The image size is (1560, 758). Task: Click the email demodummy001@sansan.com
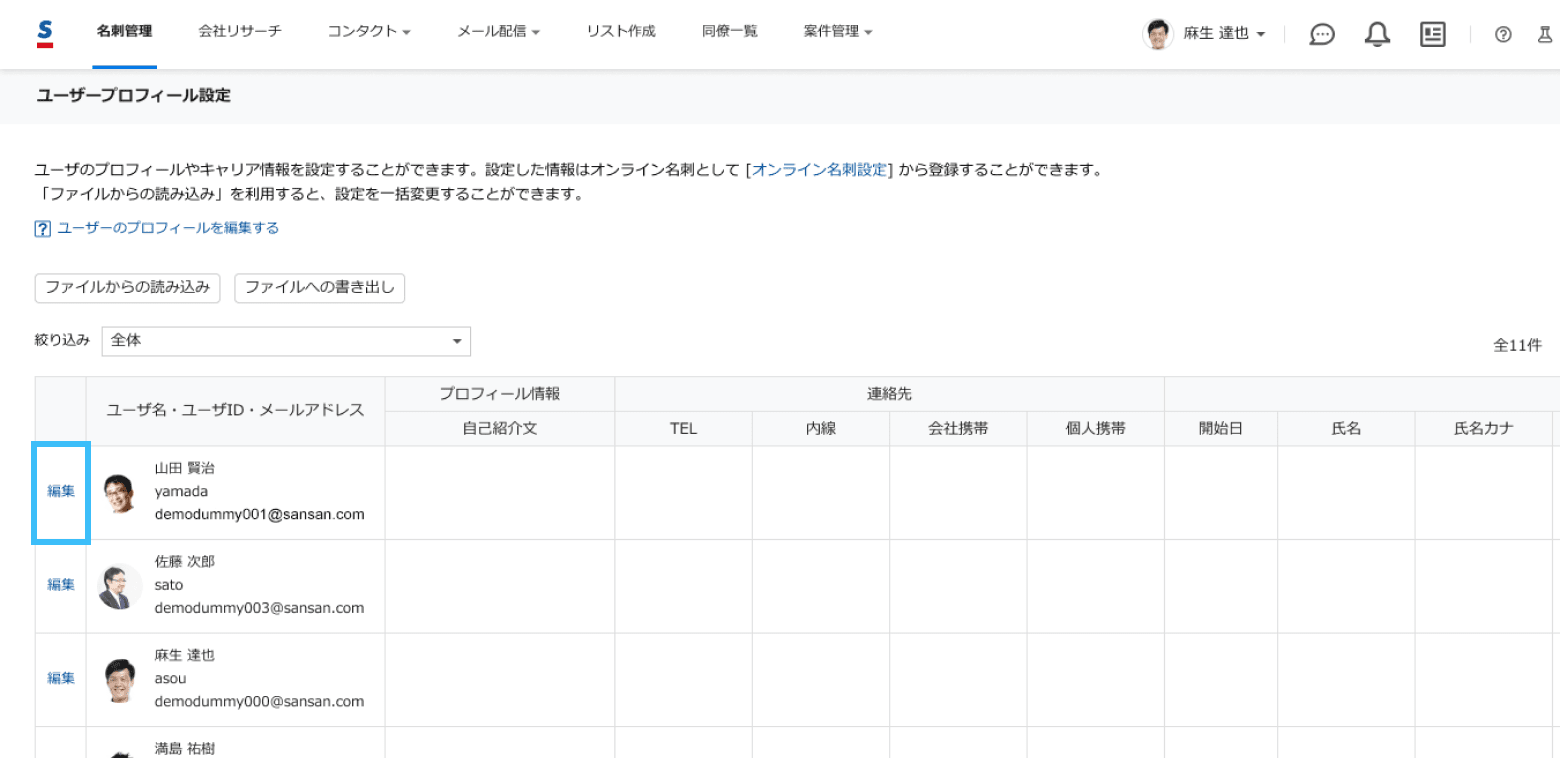pyautogui.click(x=260, y=515)
